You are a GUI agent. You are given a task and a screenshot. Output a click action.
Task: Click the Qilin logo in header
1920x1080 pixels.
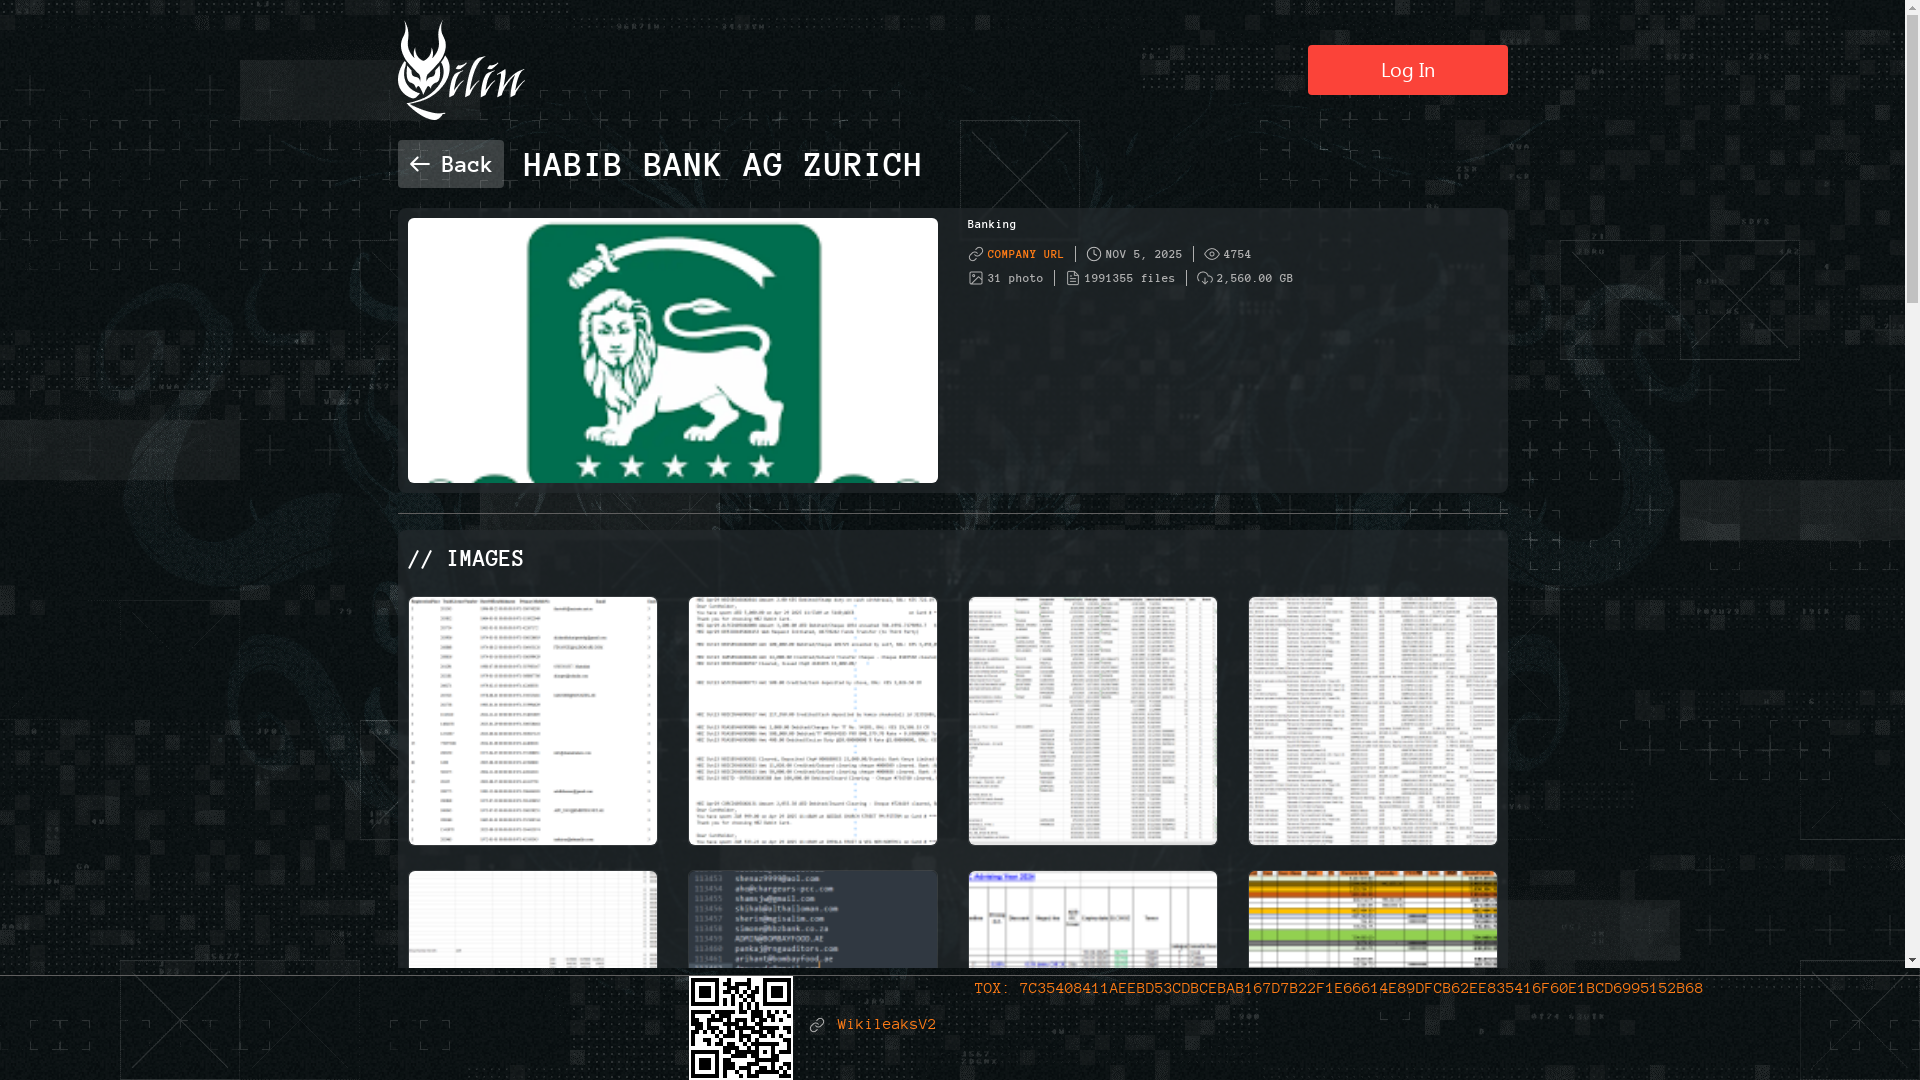point(461,70)
